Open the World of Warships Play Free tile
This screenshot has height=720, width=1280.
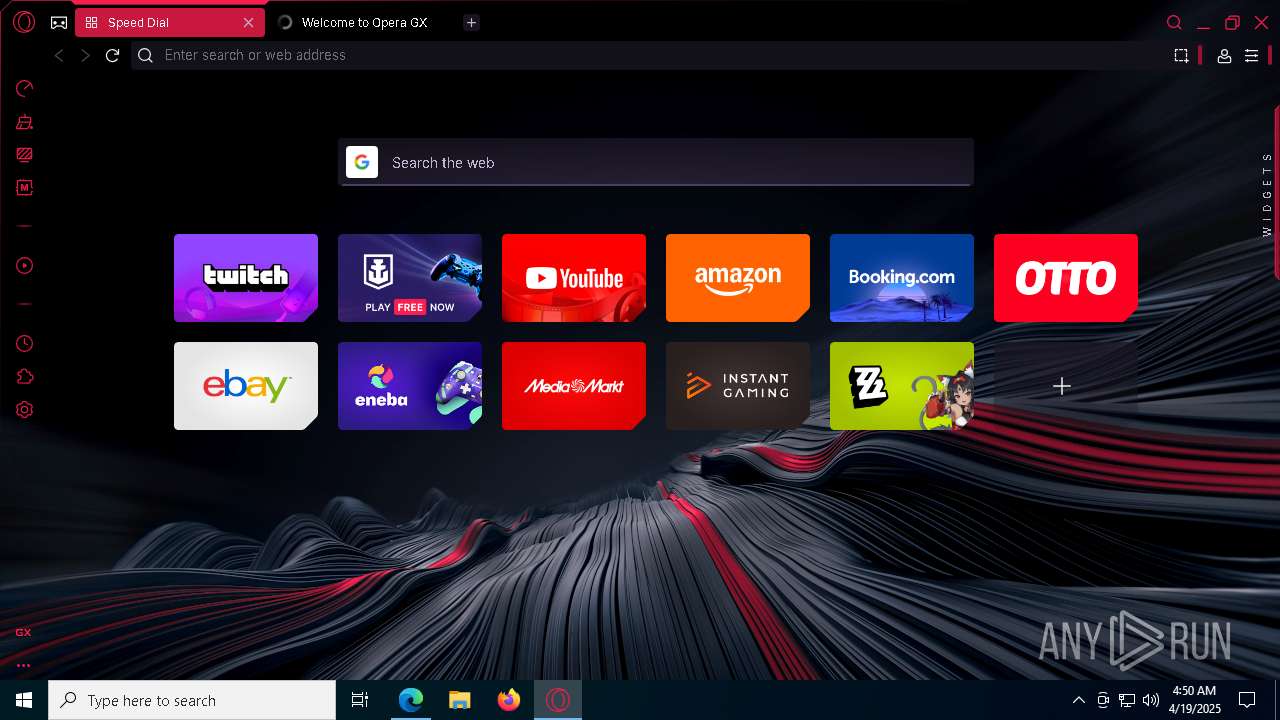click(410, 278)
